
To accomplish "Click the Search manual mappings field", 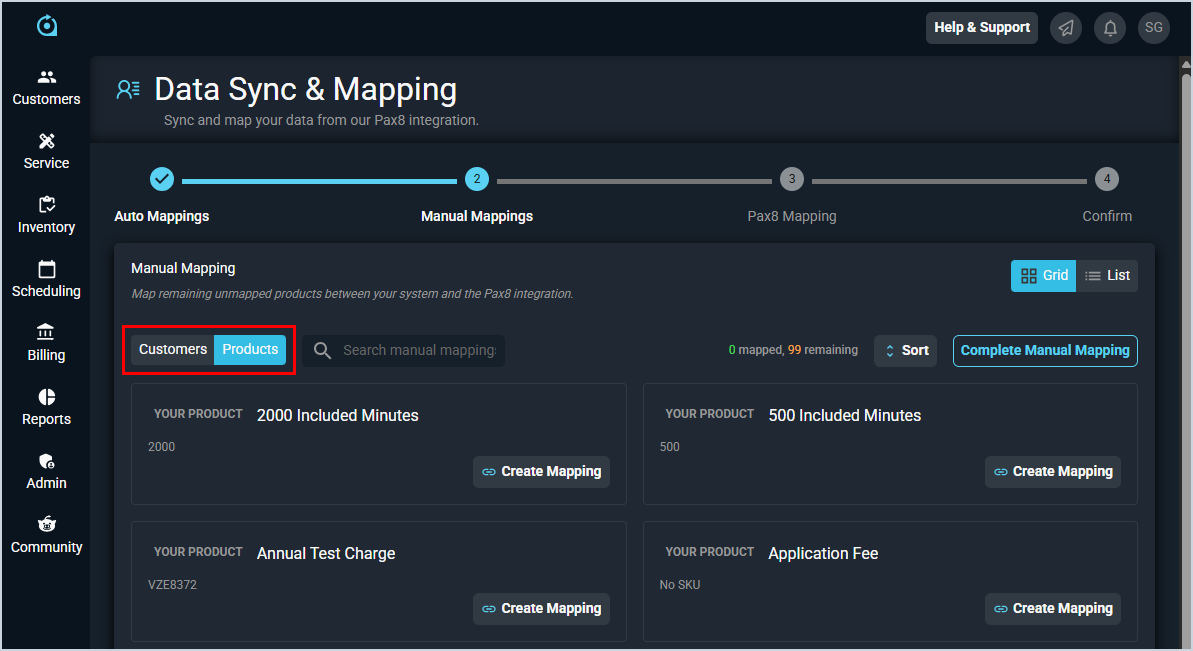I will point(418,351).
